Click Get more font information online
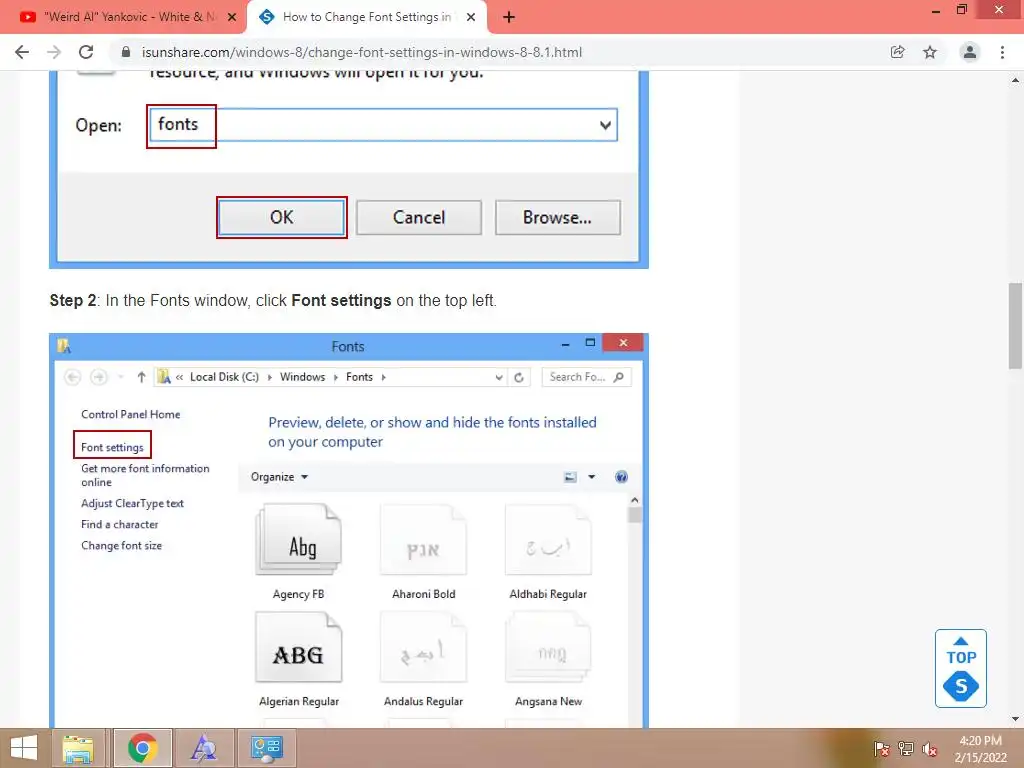The image size is (1024, 768). (x=145, y=475)
